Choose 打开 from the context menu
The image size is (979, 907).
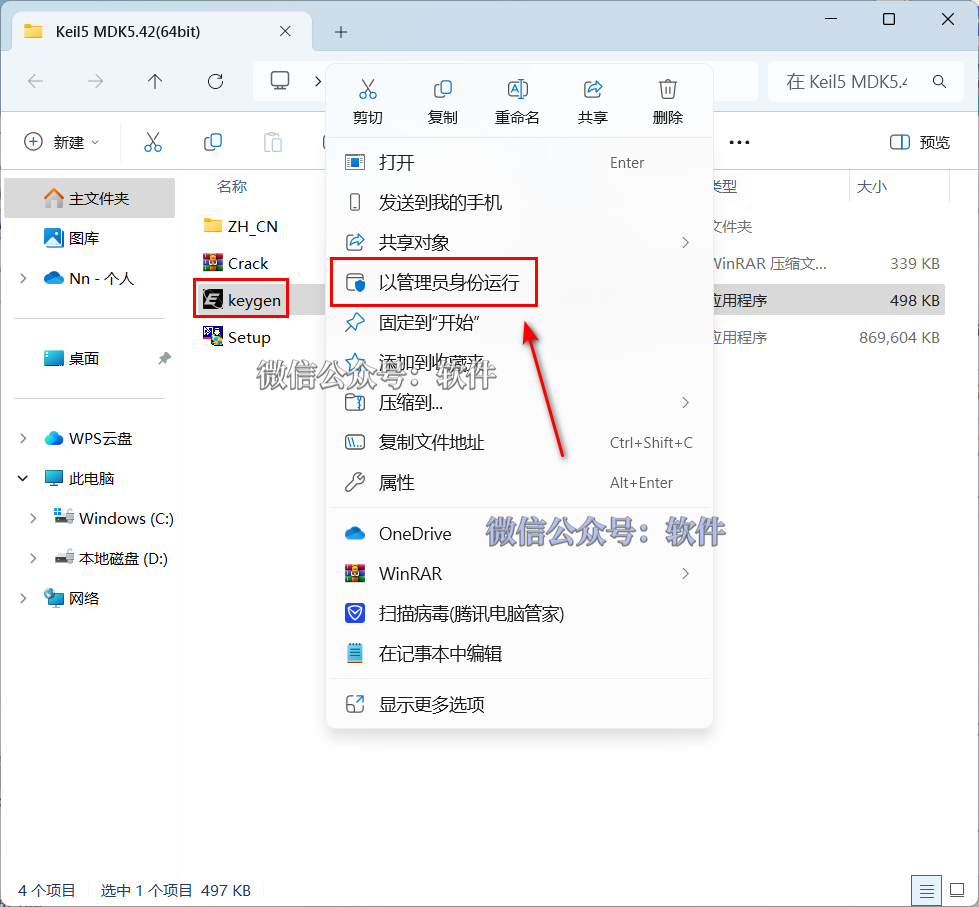519,163
